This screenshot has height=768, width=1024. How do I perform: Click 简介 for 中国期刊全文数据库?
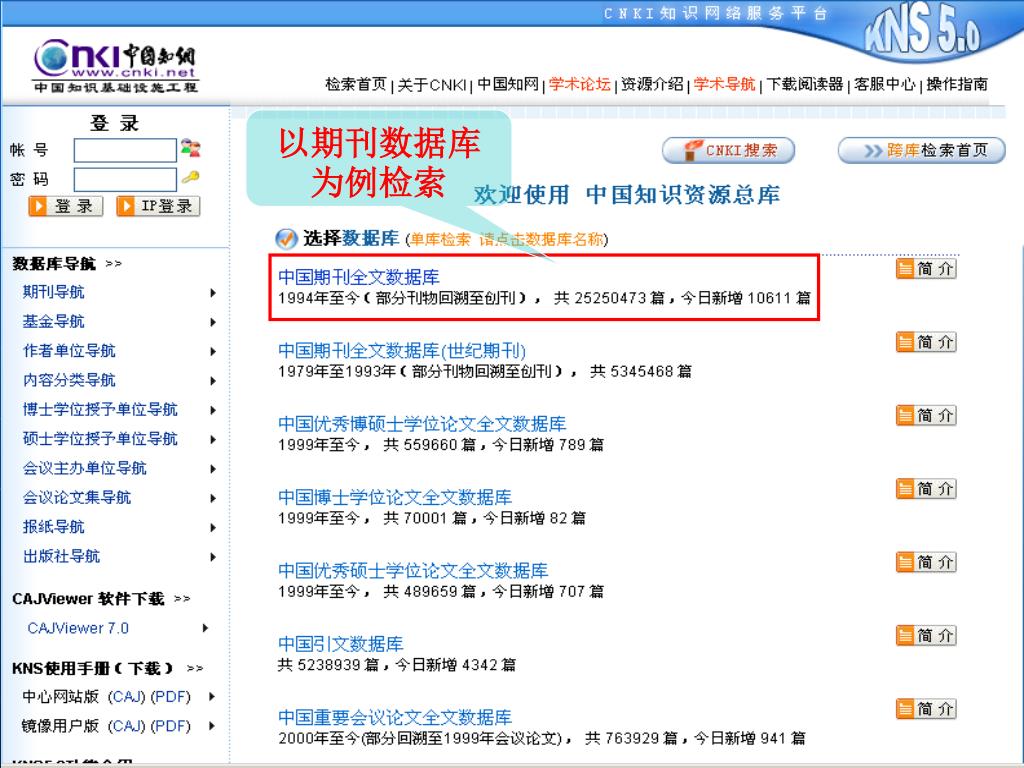926,268
